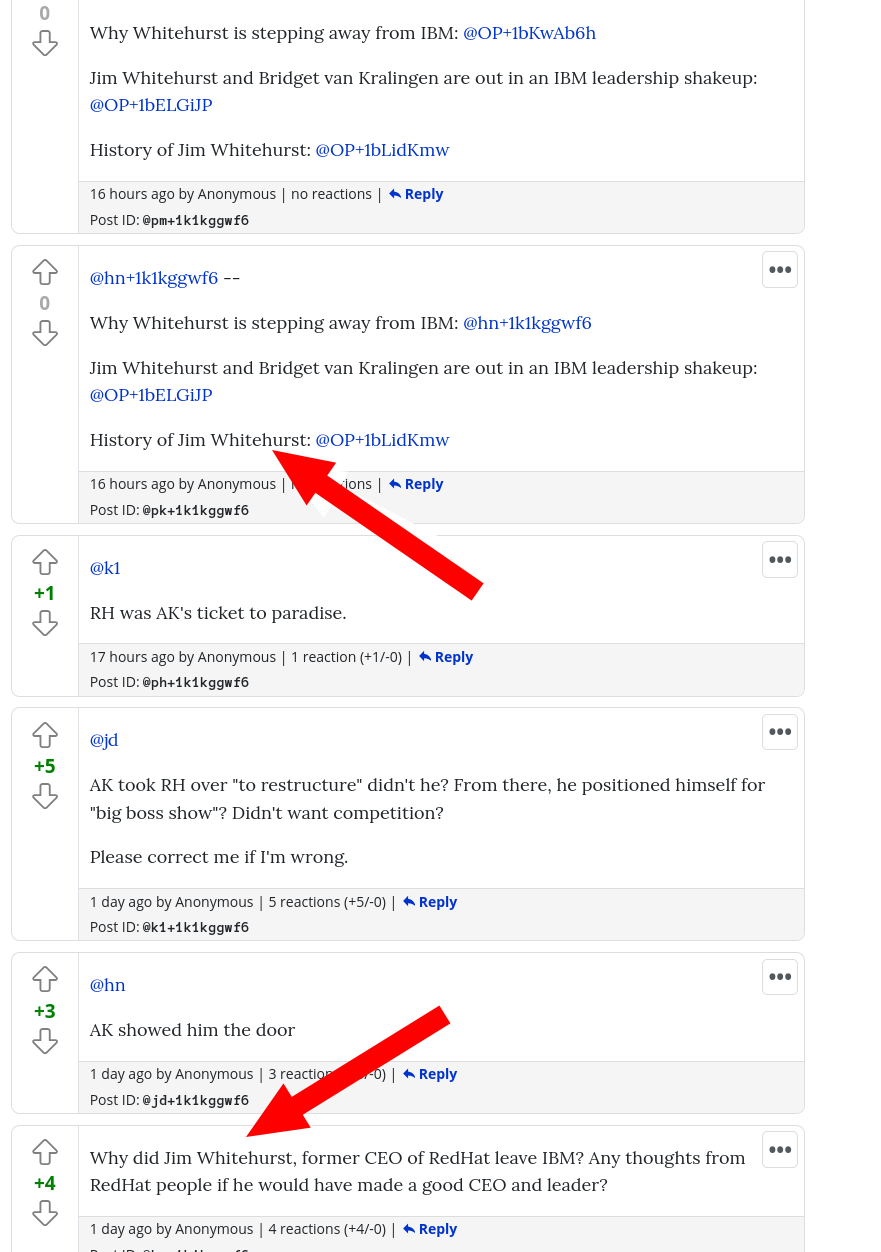Reply to the 'RH was AK's ticket' post
The image size is (881, 1252).
(446, 657)
